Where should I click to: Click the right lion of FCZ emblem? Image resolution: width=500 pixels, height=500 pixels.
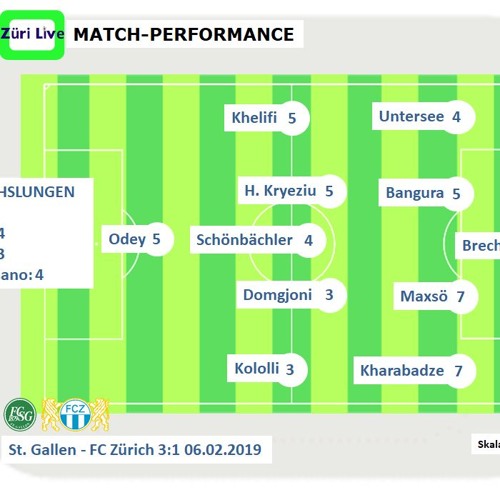(100, 415)
